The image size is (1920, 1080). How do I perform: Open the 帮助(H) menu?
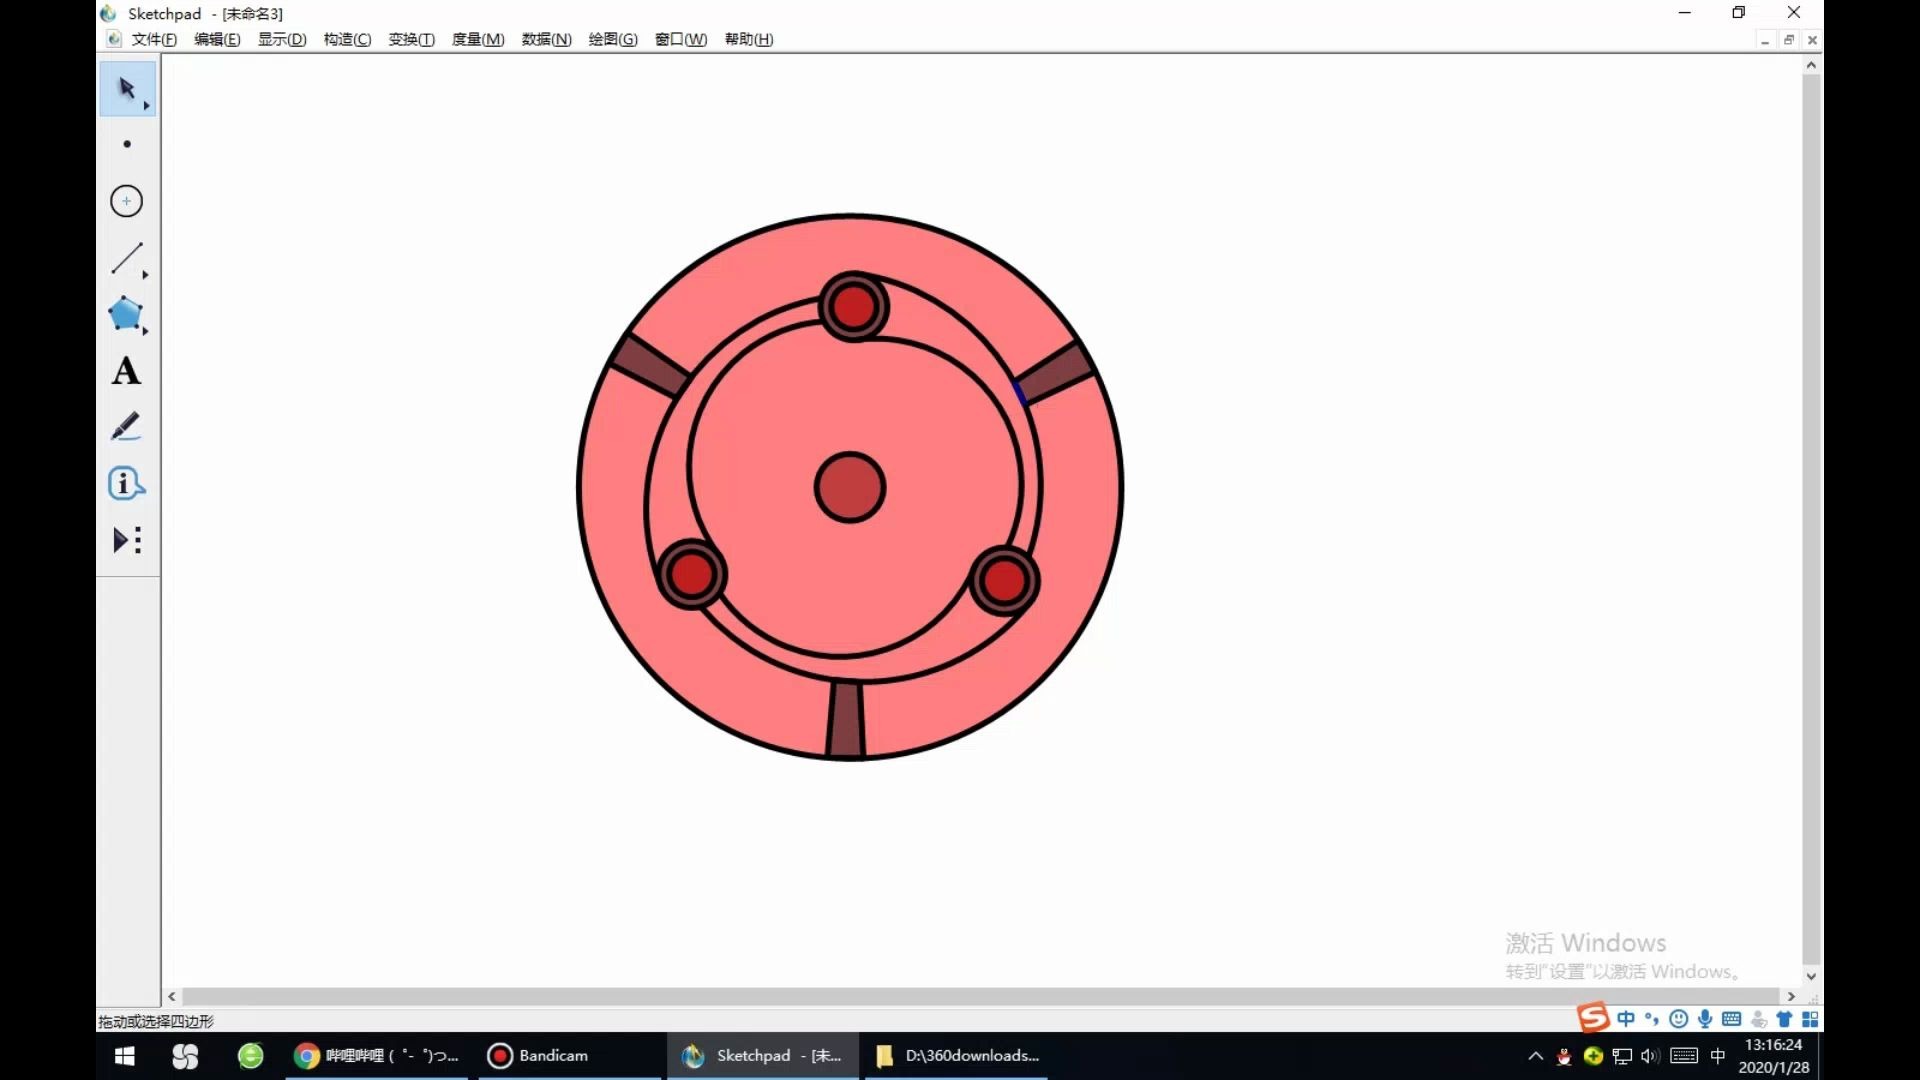click(x=749, y=39)
